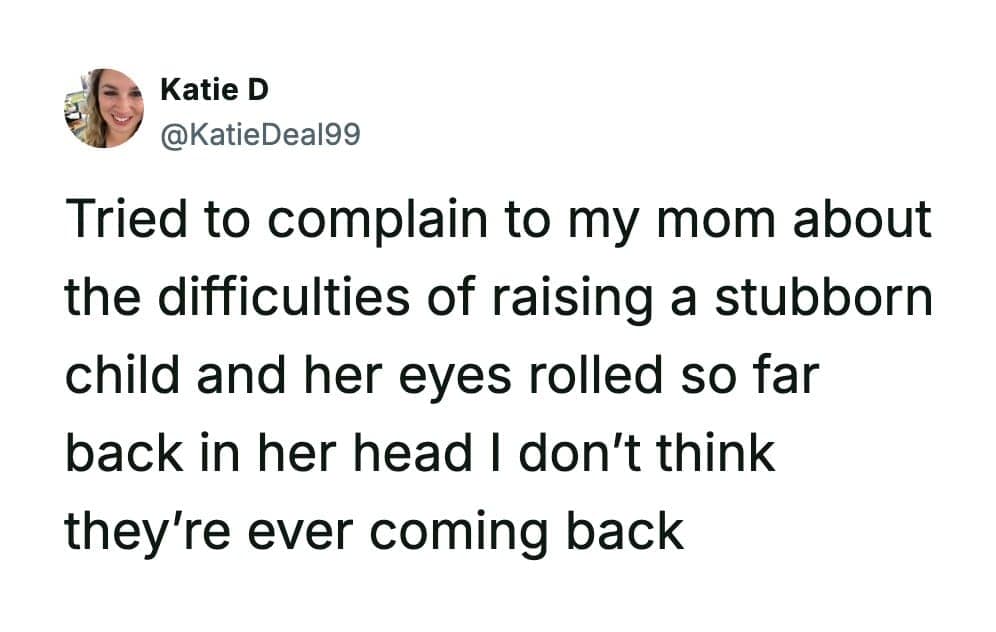Click the word "about" in the tweet
This screenshot has height=632, width=996.
click(x=862, y=221)
